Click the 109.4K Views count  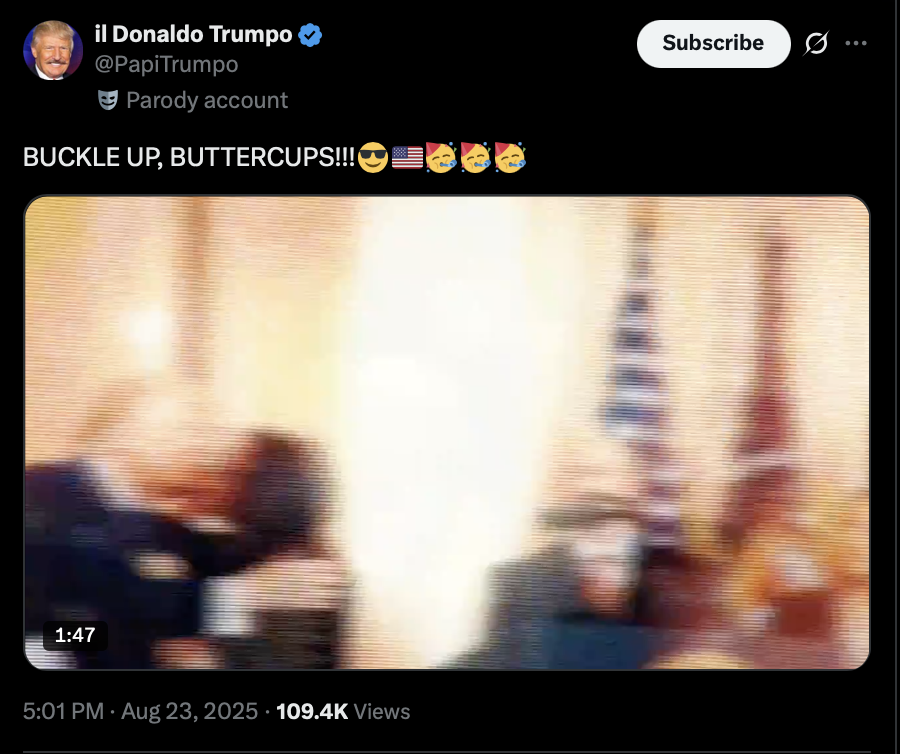pyautogui.click(x=343, y=712)
